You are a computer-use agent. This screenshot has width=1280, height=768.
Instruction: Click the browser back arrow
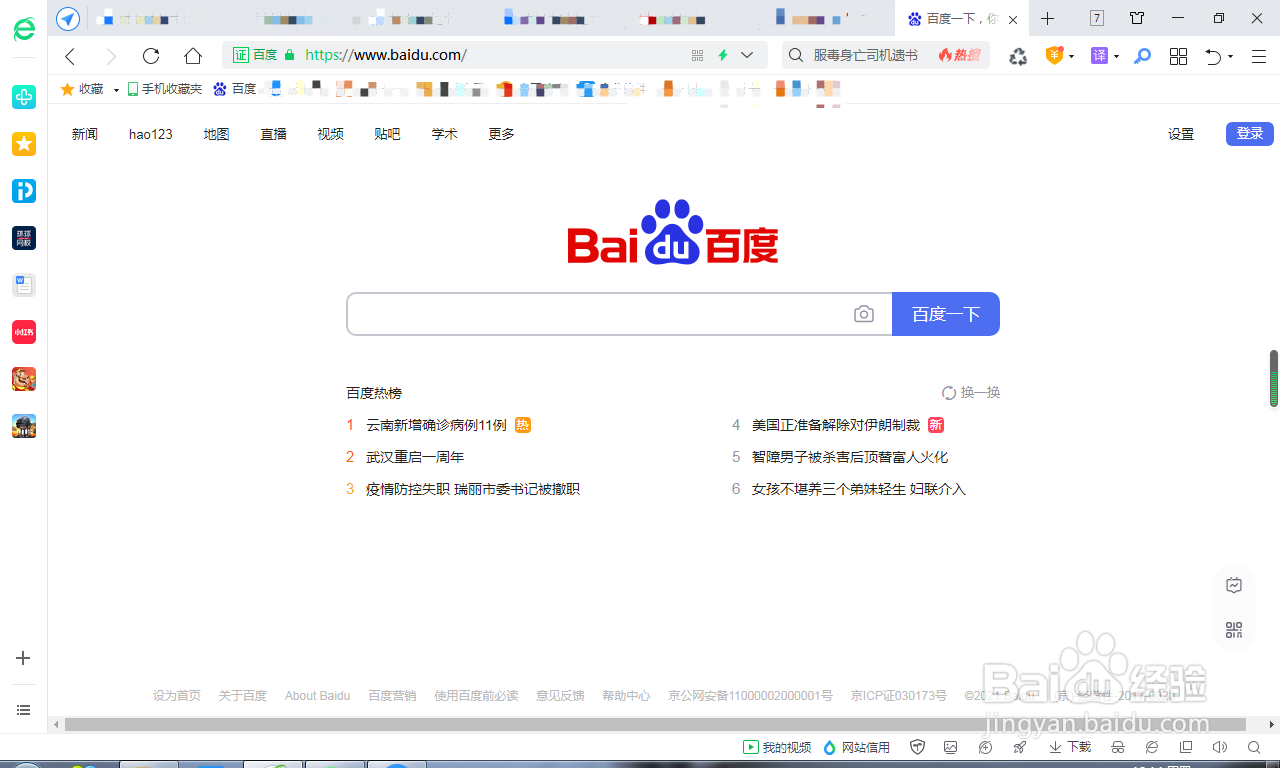point(70,56)
